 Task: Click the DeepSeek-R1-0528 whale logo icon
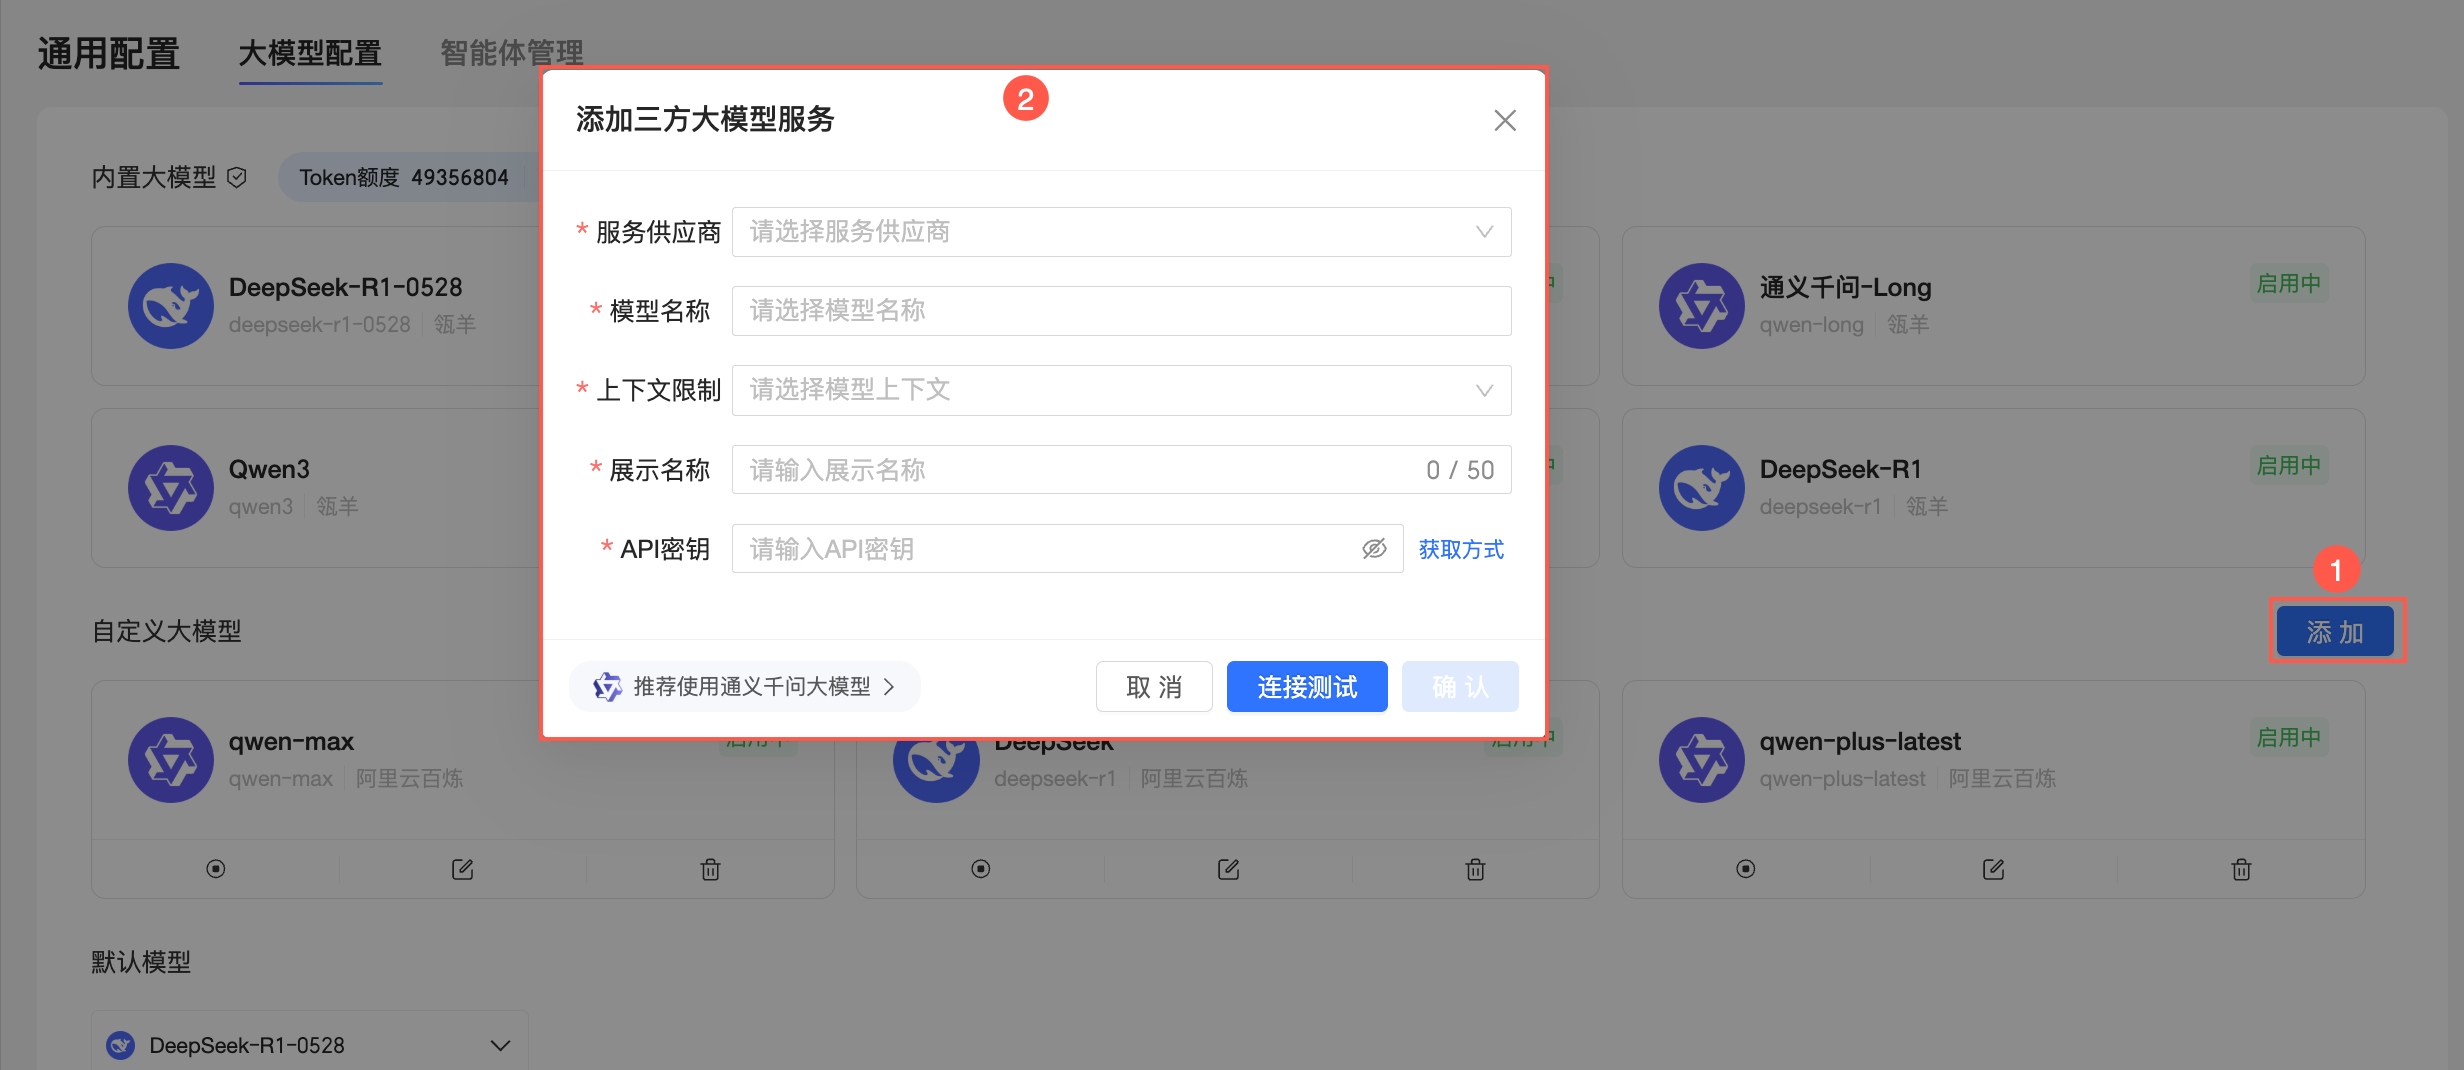tap(171, 306)
